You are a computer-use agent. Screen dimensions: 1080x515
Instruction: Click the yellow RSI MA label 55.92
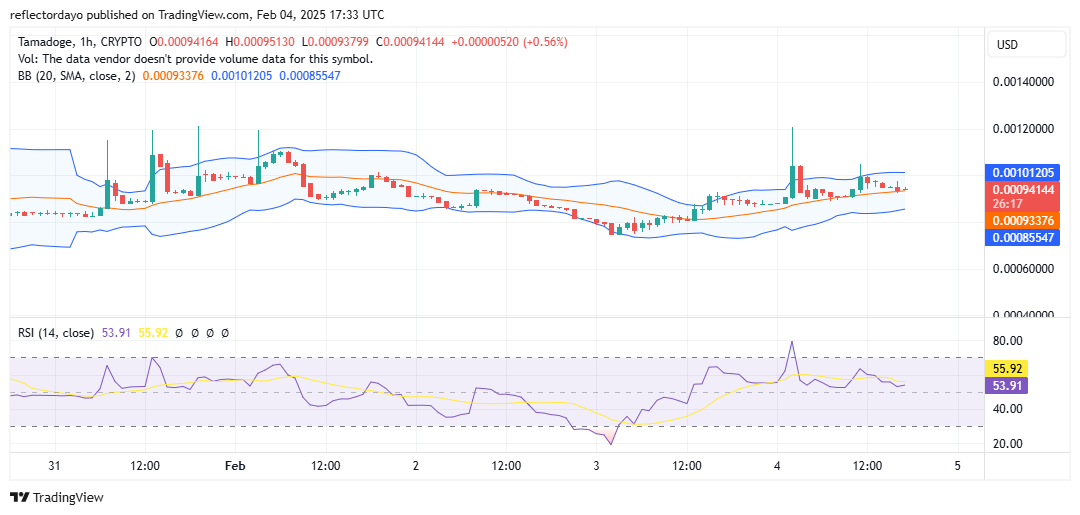pyautogui.click(x=1007, y=368)
